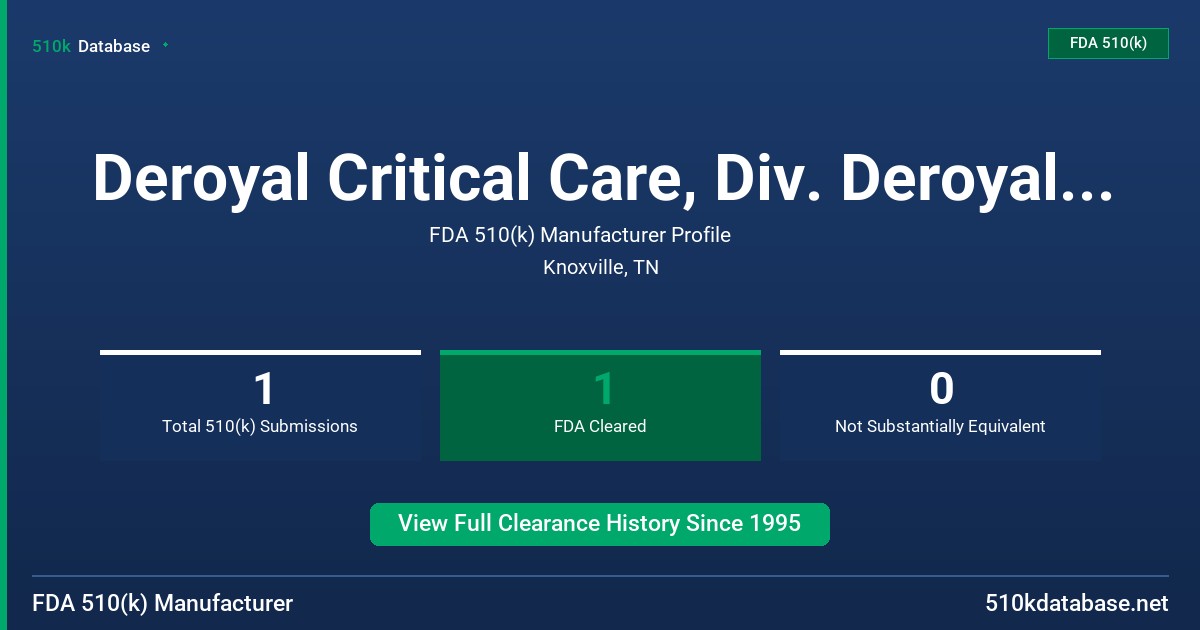Select the Total 510(k) Submissions card
This screenshot has height=630, width=1200.
[260, 405]
